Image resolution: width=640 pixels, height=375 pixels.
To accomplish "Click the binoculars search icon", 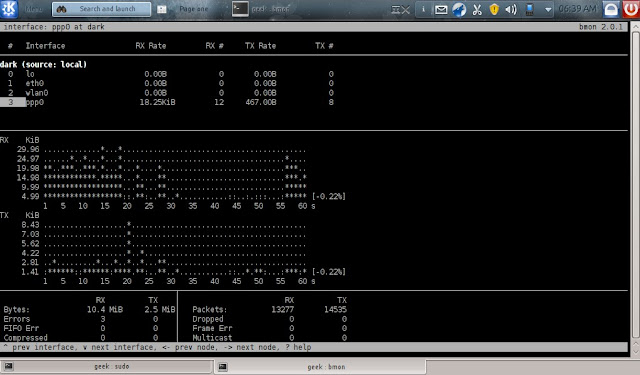I will (62, 9).
